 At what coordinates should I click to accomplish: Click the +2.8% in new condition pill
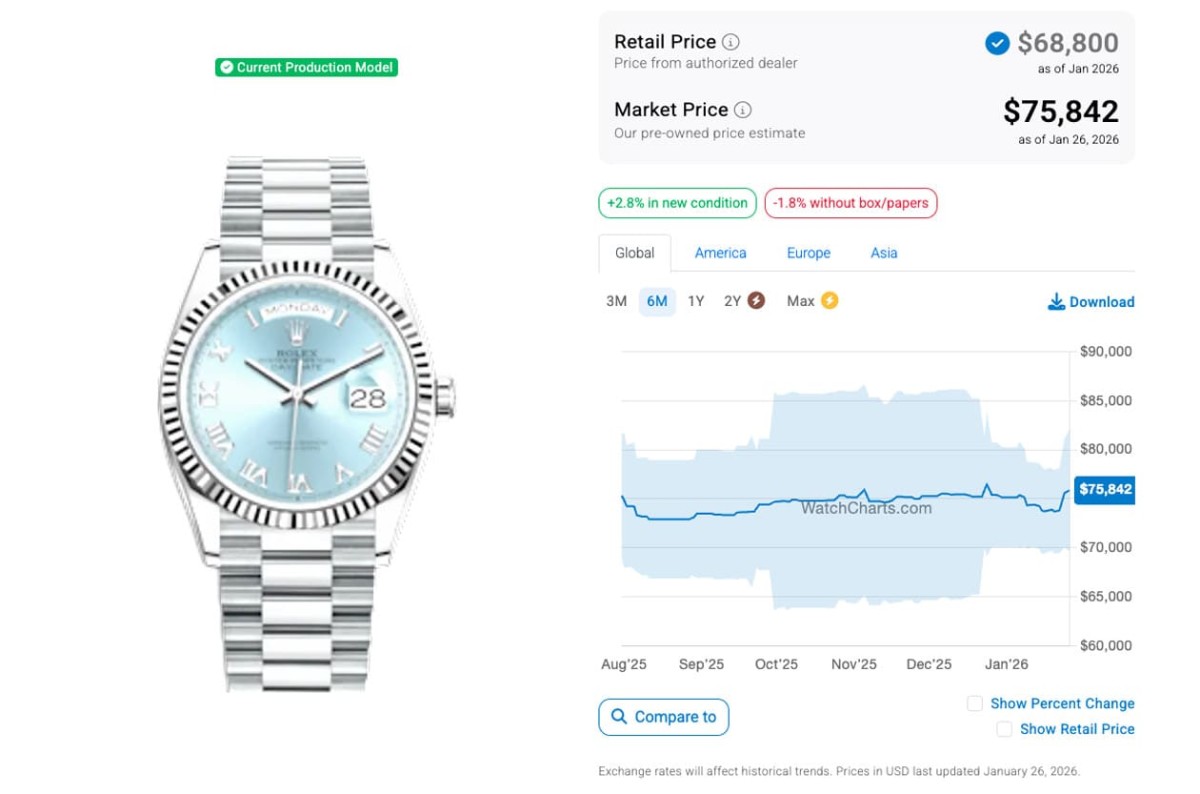tap(677, 203)
